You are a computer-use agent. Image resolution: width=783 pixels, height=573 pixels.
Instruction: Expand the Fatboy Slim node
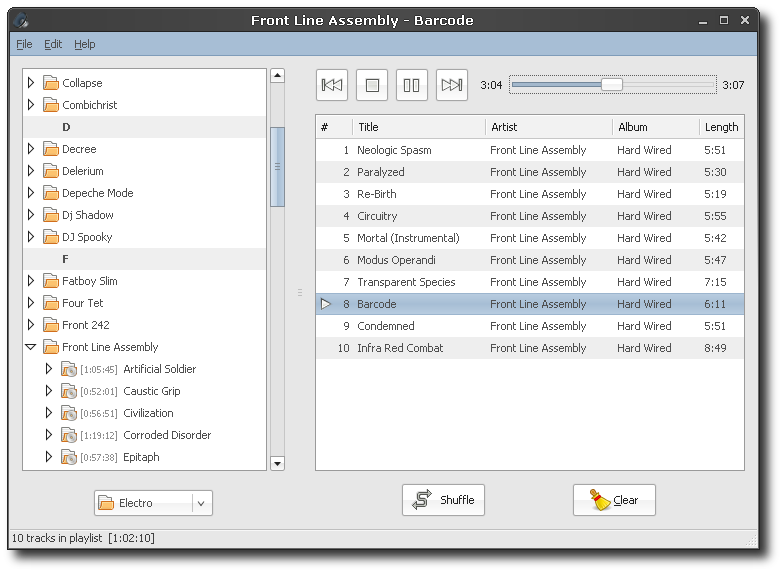31,280
